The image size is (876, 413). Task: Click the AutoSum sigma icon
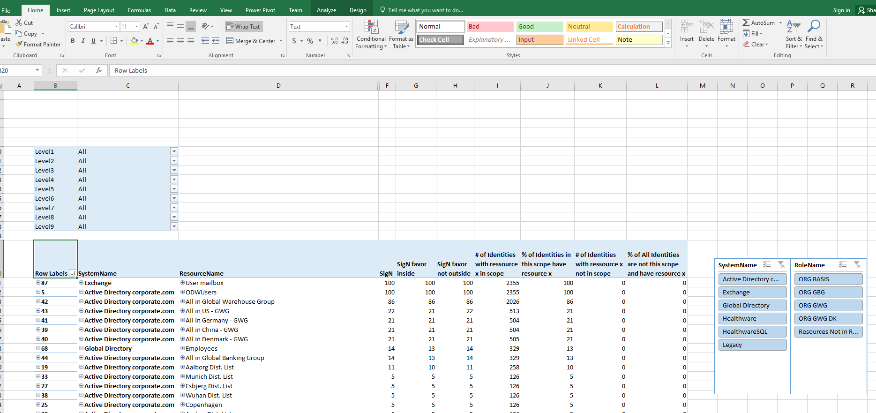[x=746, y=23]
